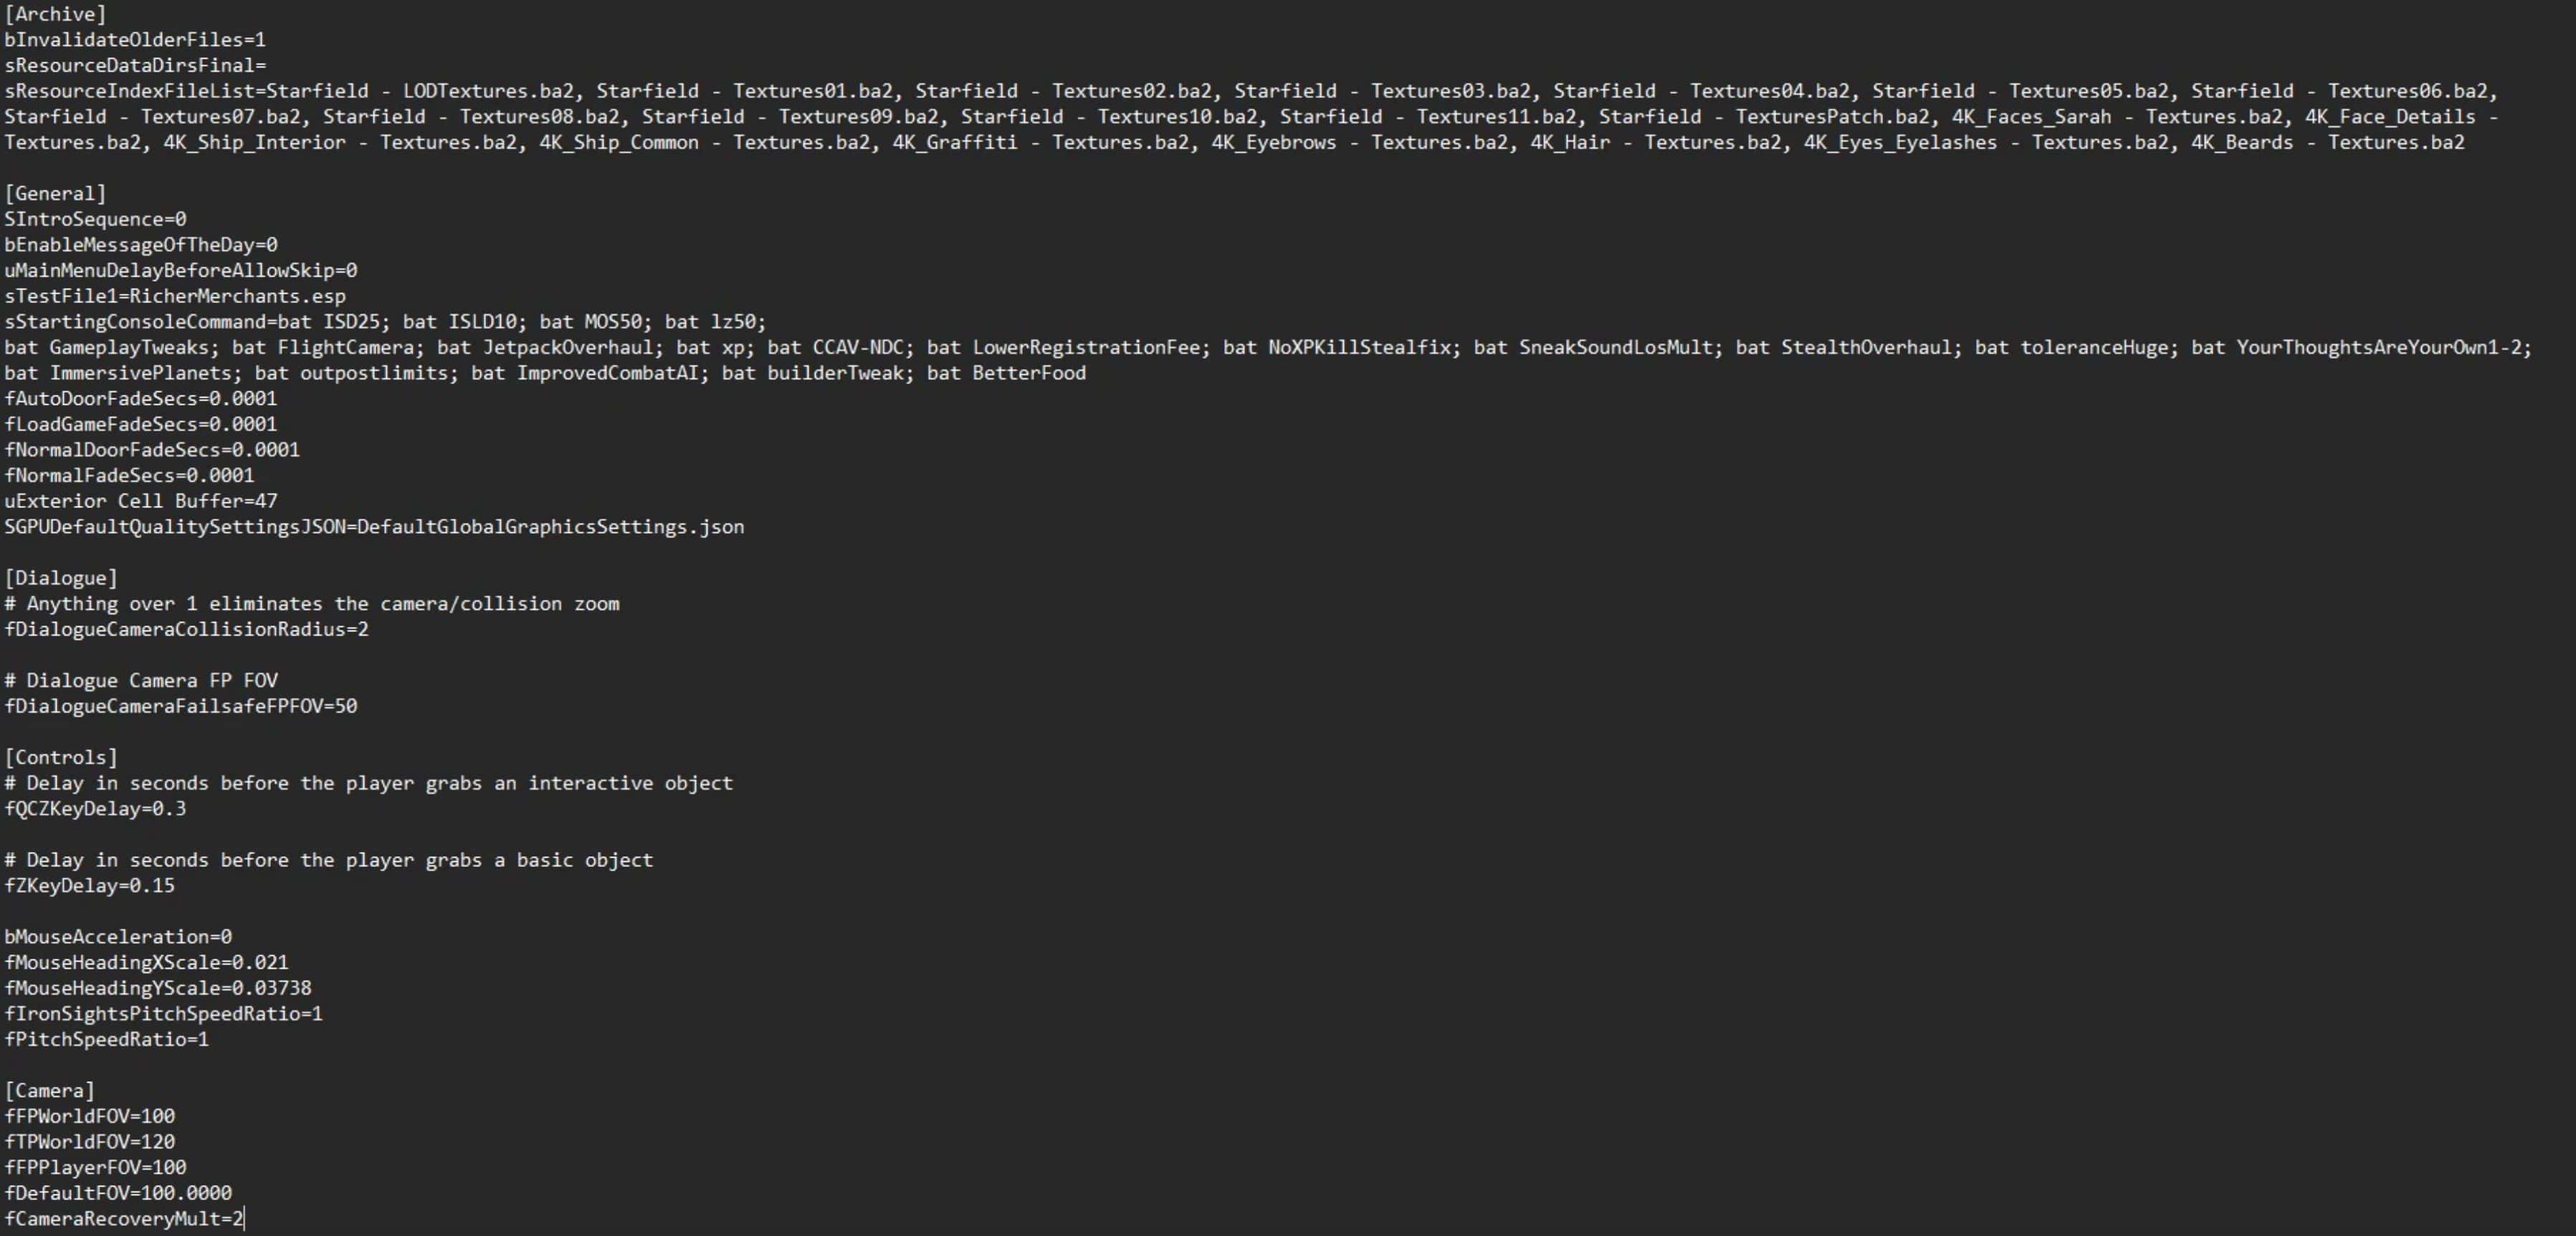Click the fLoadGameFadeSecs=0.0001 line
2576x1236 pixels.
point(141,424)
